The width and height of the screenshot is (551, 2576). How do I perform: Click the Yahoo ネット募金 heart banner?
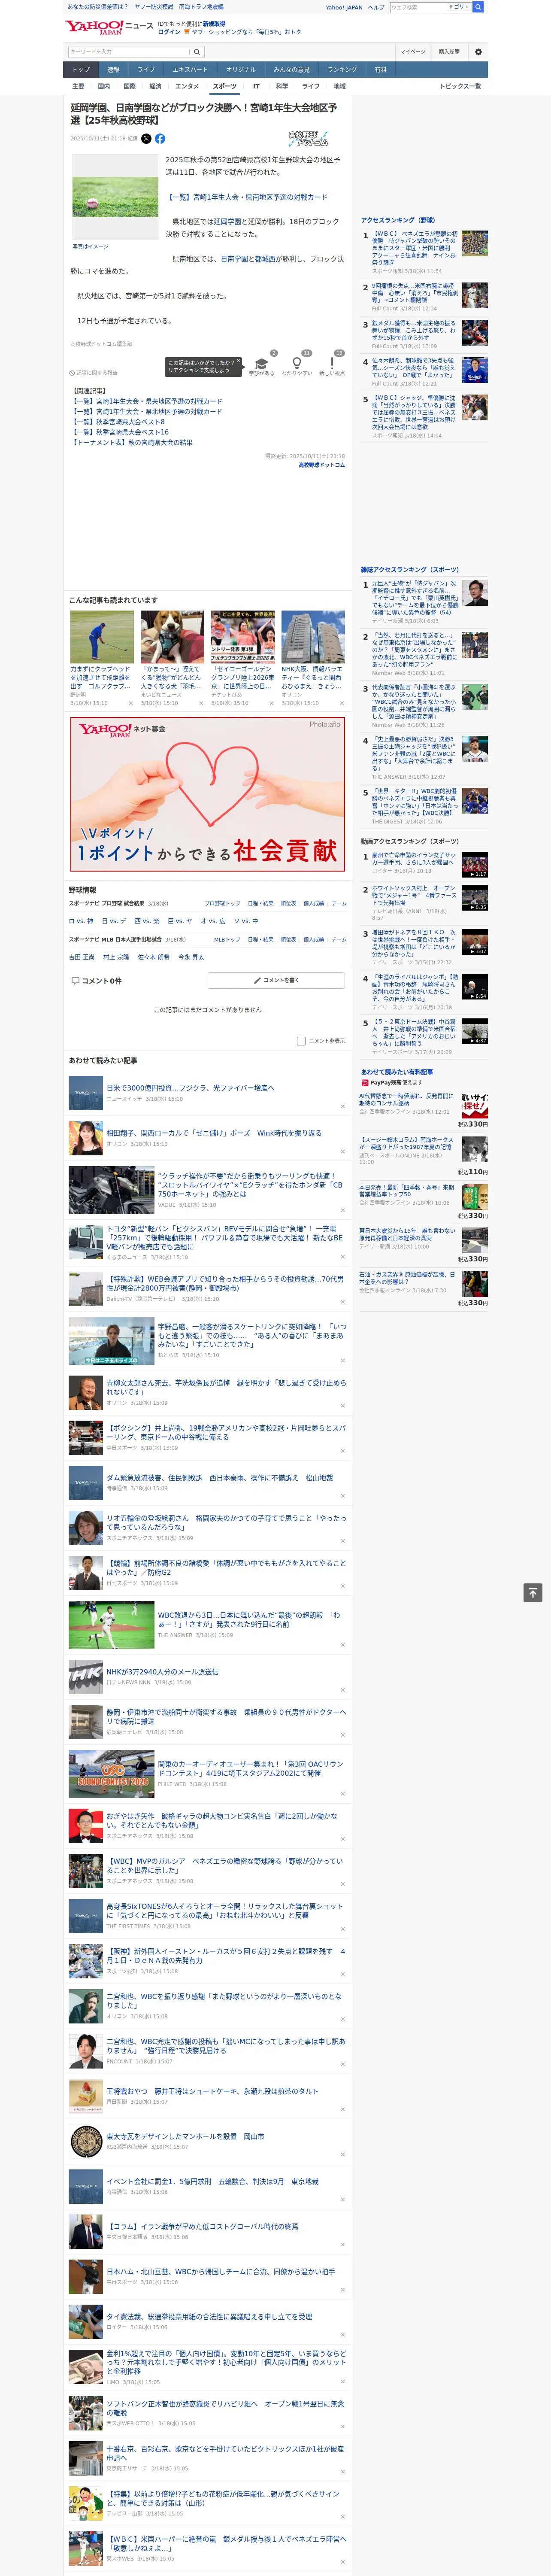coord(207,793)
